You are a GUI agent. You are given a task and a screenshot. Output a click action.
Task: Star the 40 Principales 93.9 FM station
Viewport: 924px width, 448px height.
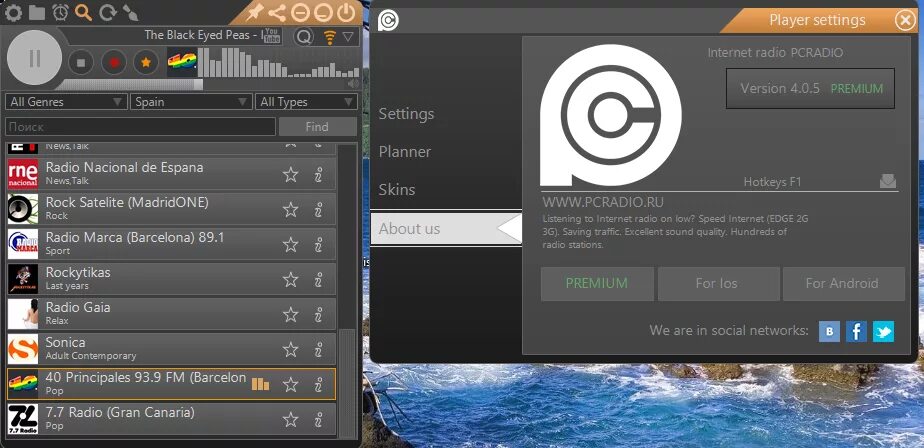(x=290, y=384)
